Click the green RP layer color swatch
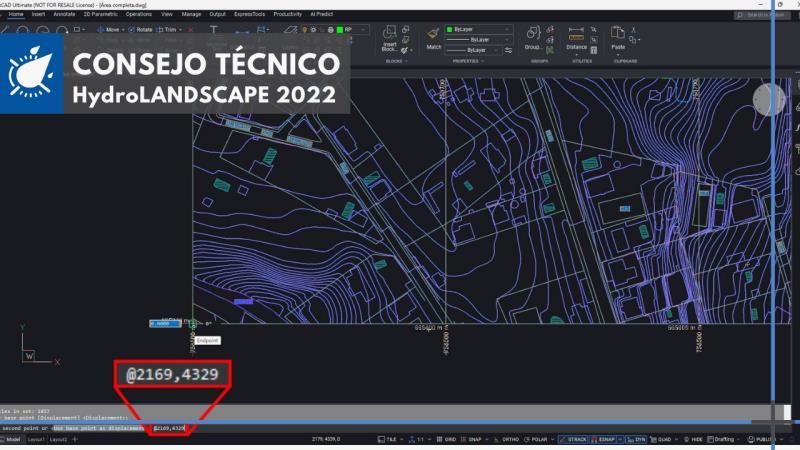 (x=340, y=30)
